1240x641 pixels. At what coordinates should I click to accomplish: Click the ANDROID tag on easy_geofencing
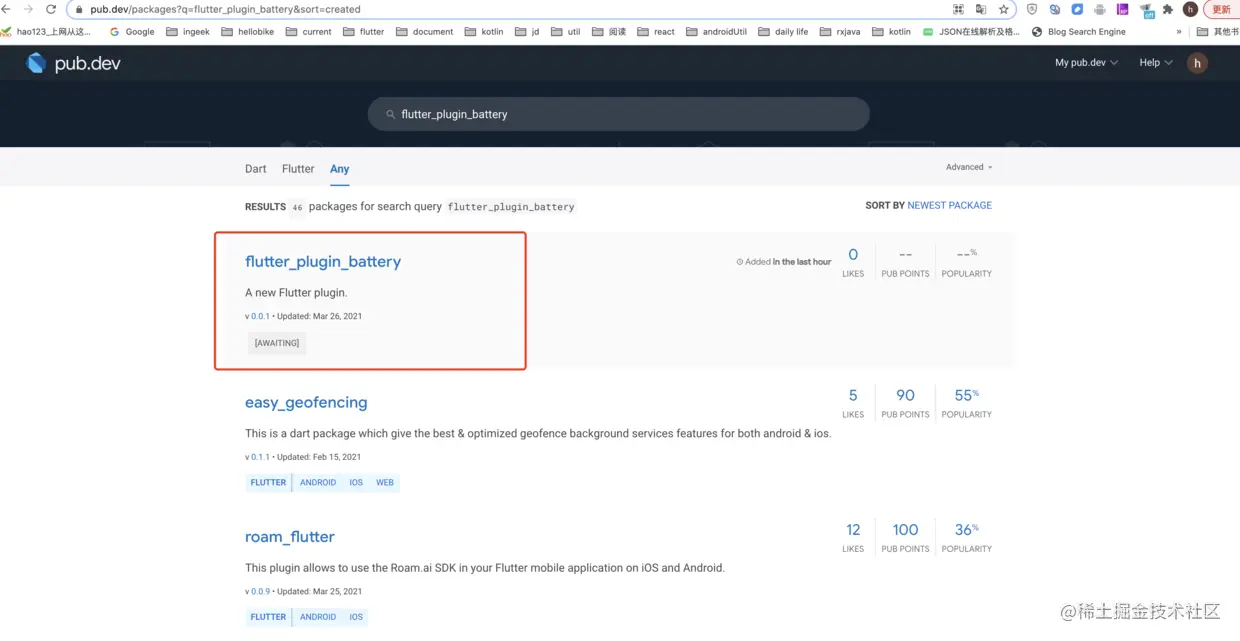318,482
